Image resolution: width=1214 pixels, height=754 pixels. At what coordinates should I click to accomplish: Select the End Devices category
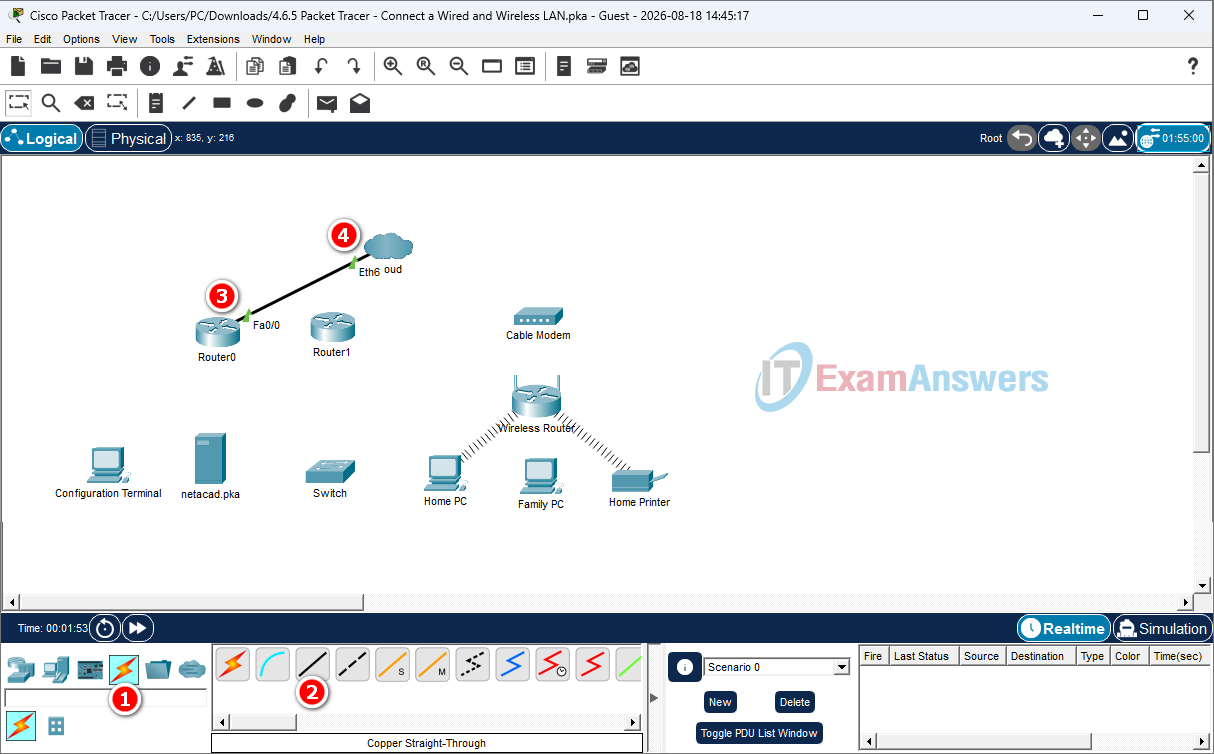pos(55,669)
